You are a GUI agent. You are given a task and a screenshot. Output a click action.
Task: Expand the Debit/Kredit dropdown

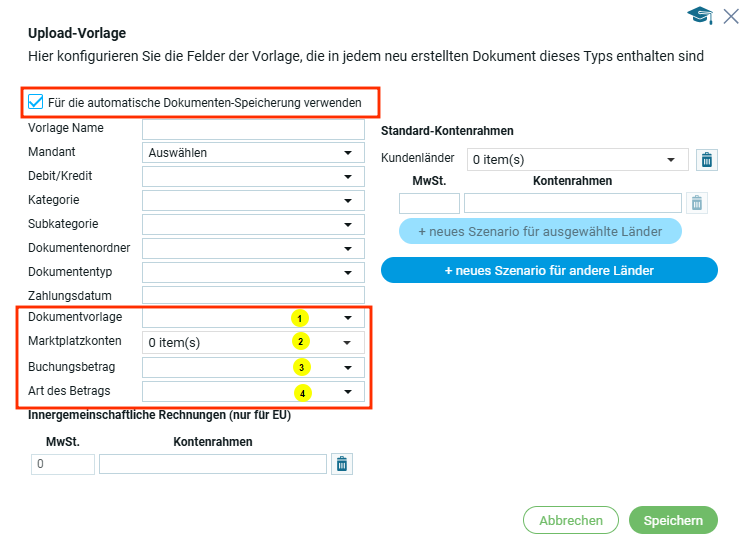click(253, 177)
